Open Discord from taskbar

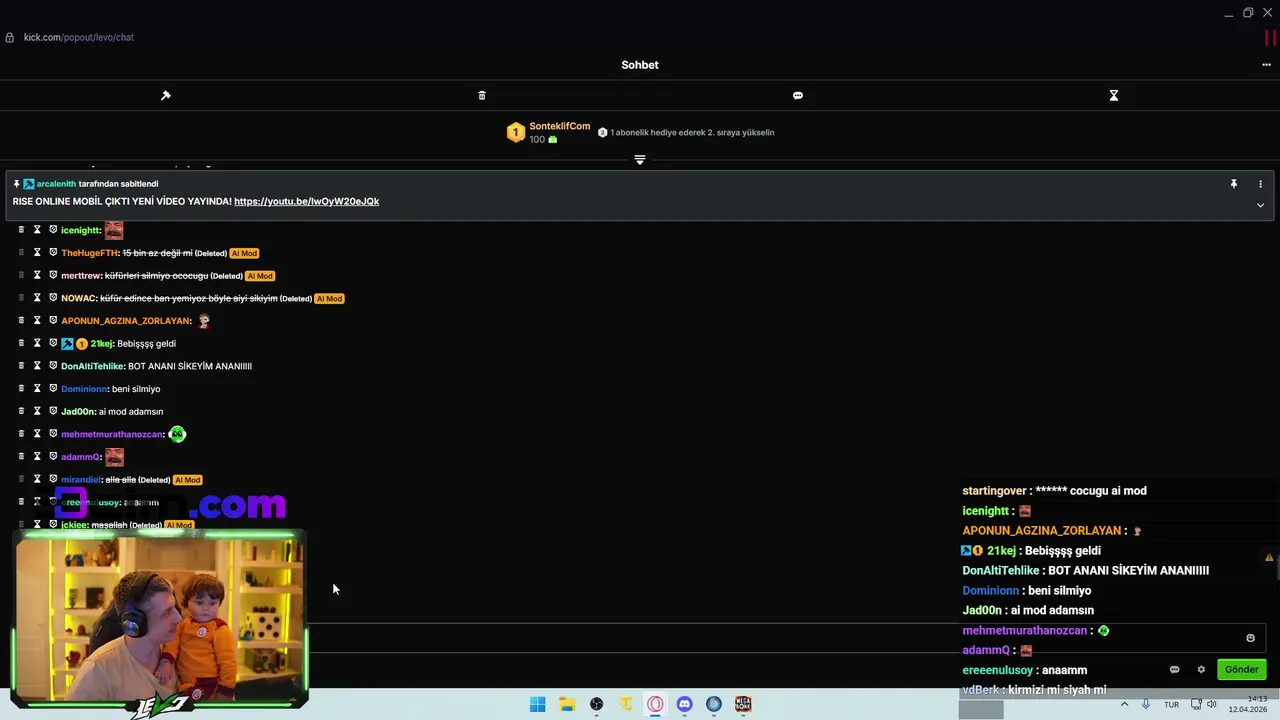click(684, 704)
